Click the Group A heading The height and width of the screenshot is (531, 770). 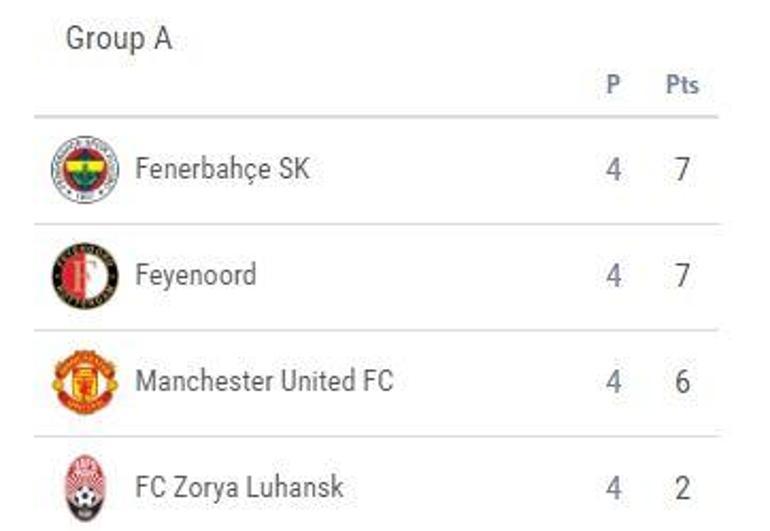click(x=118, y=39)
